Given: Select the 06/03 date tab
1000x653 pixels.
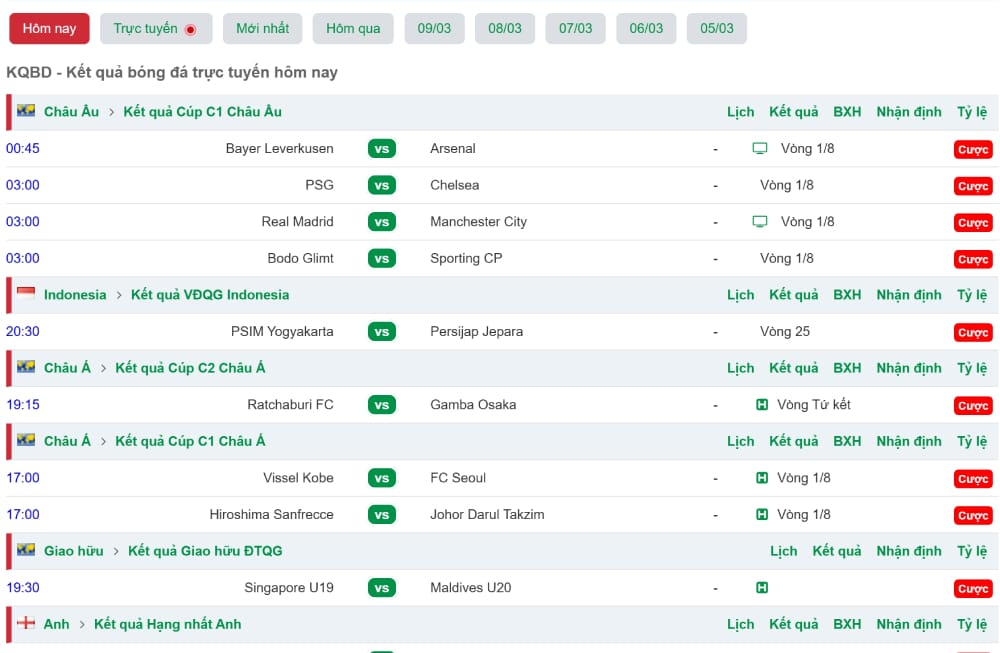Looking at the screenshot, I should tap(646, 29).
